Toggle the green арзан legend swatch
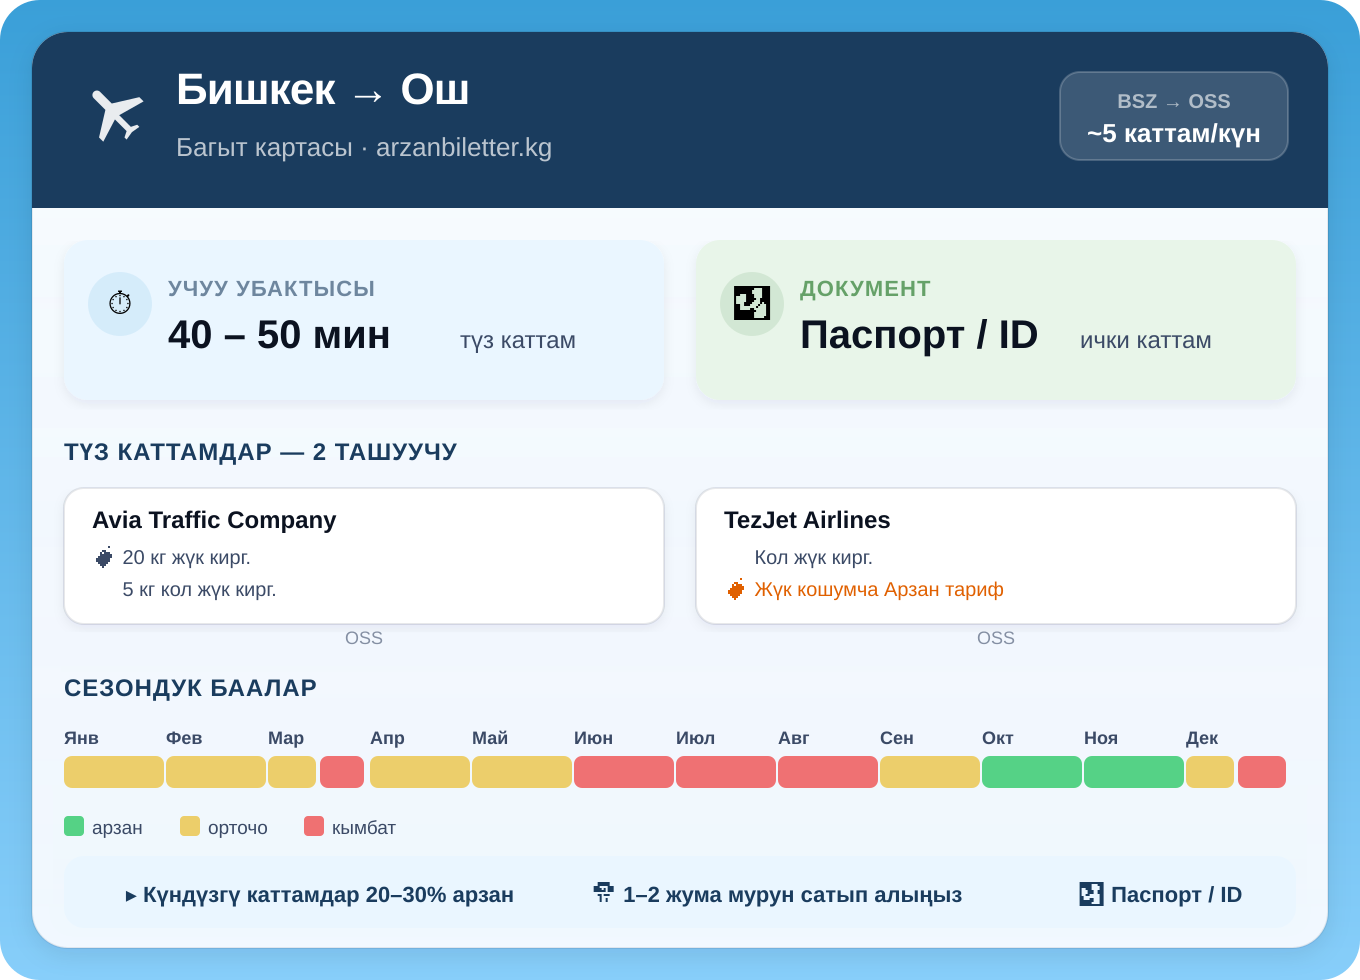The image size is (1360, 980). pyautogui.click(x=73, y=826)
